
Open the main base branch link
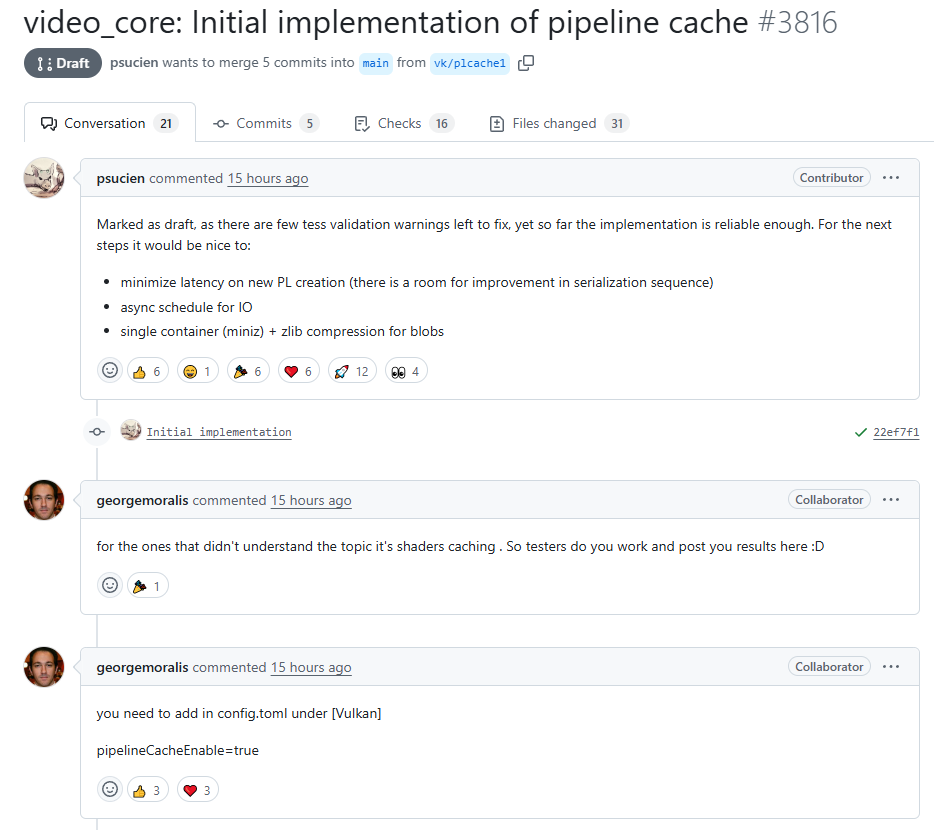[376, 63]
